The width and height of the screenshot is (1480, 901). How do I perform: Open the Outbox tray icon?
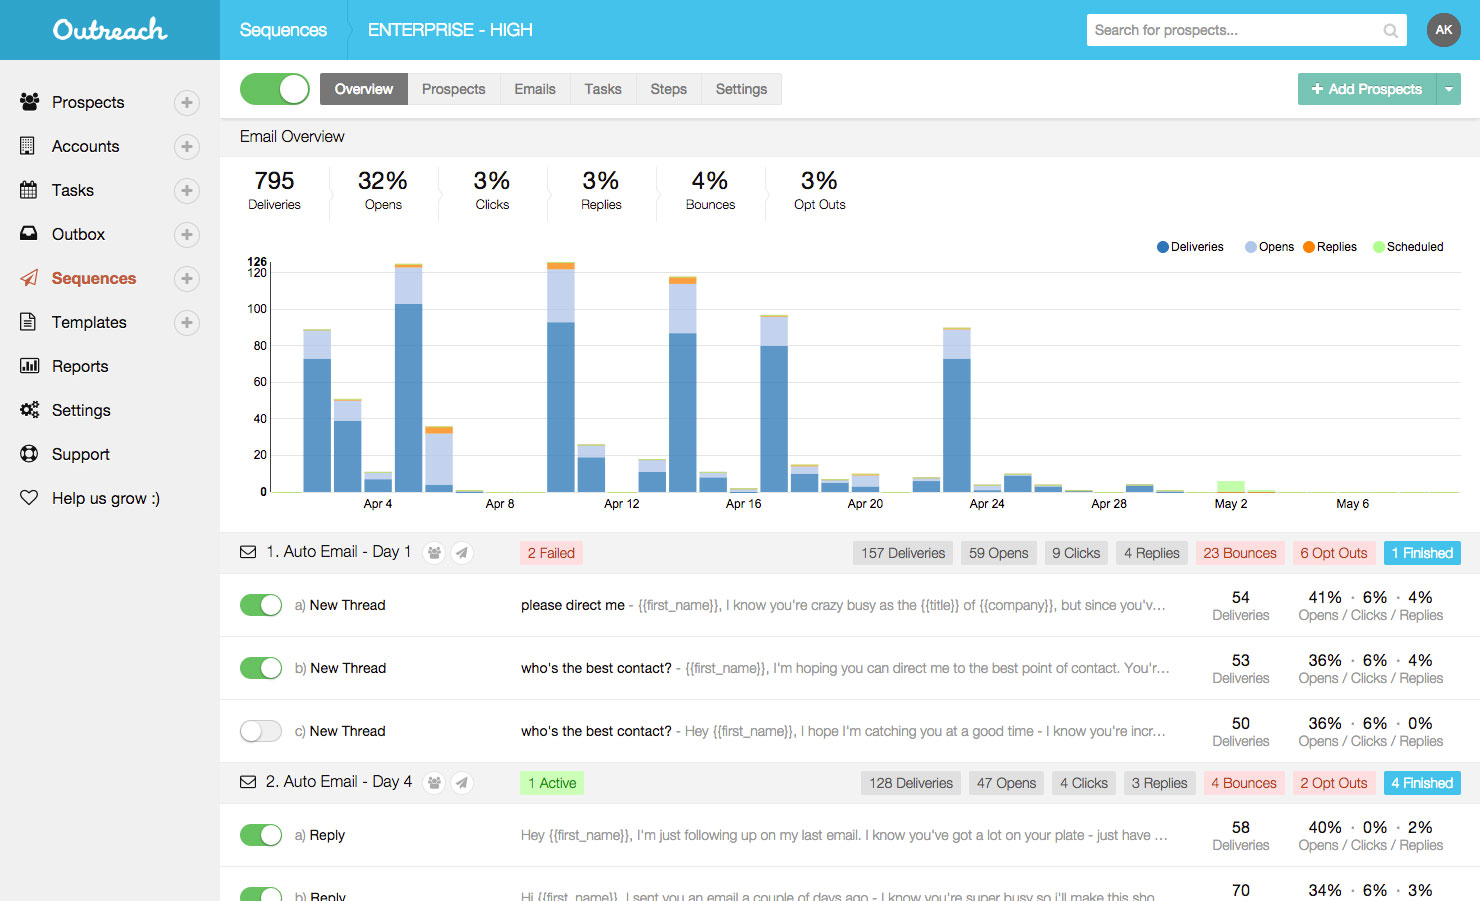[x=28, y=234]
